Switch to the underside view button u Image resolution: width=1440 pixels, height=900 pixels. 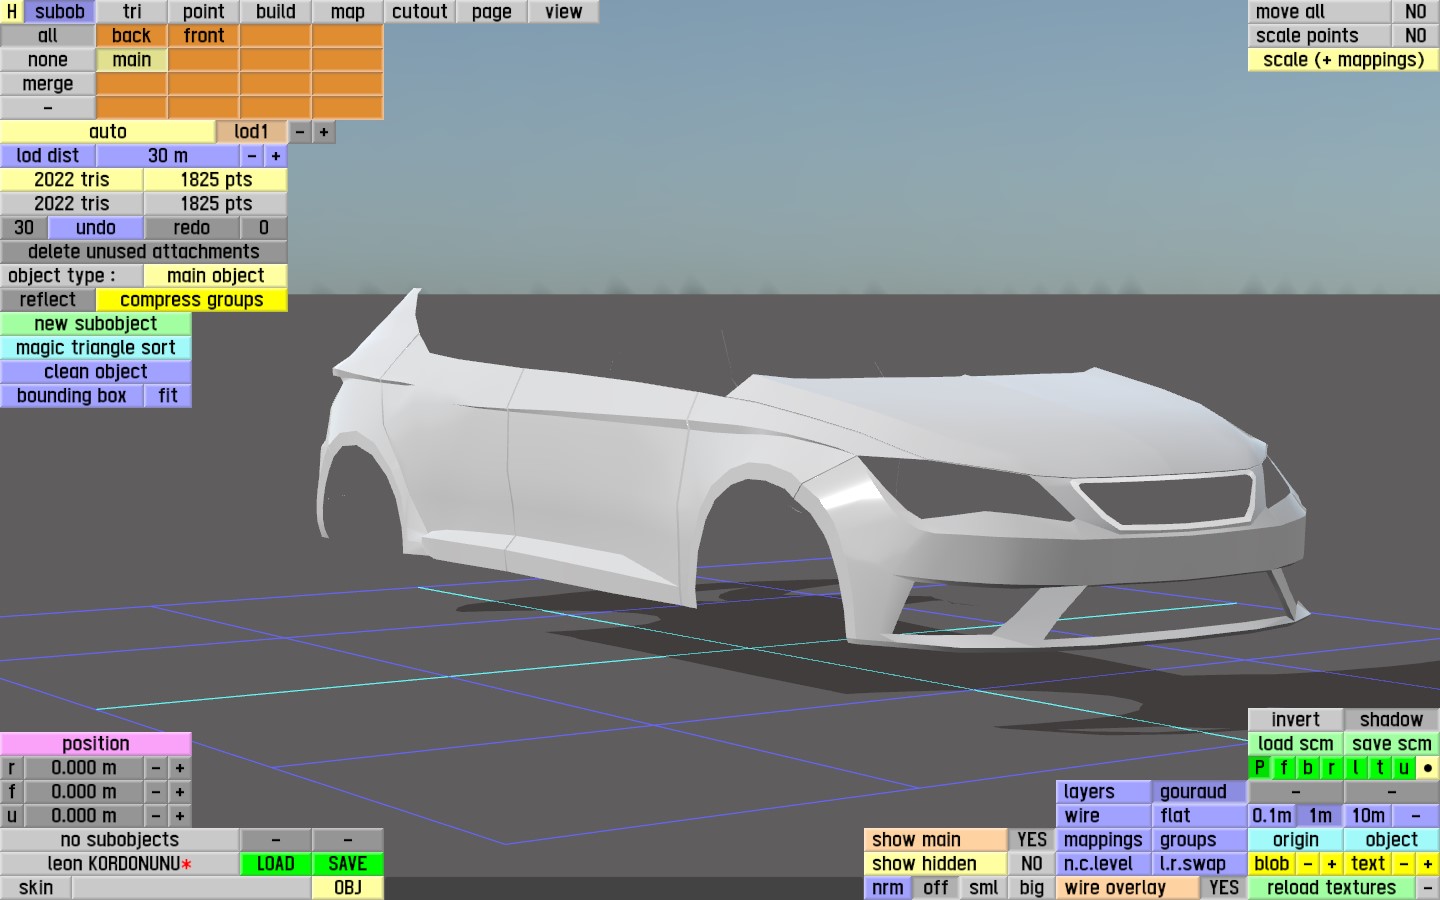click(x=1404, y=768)
